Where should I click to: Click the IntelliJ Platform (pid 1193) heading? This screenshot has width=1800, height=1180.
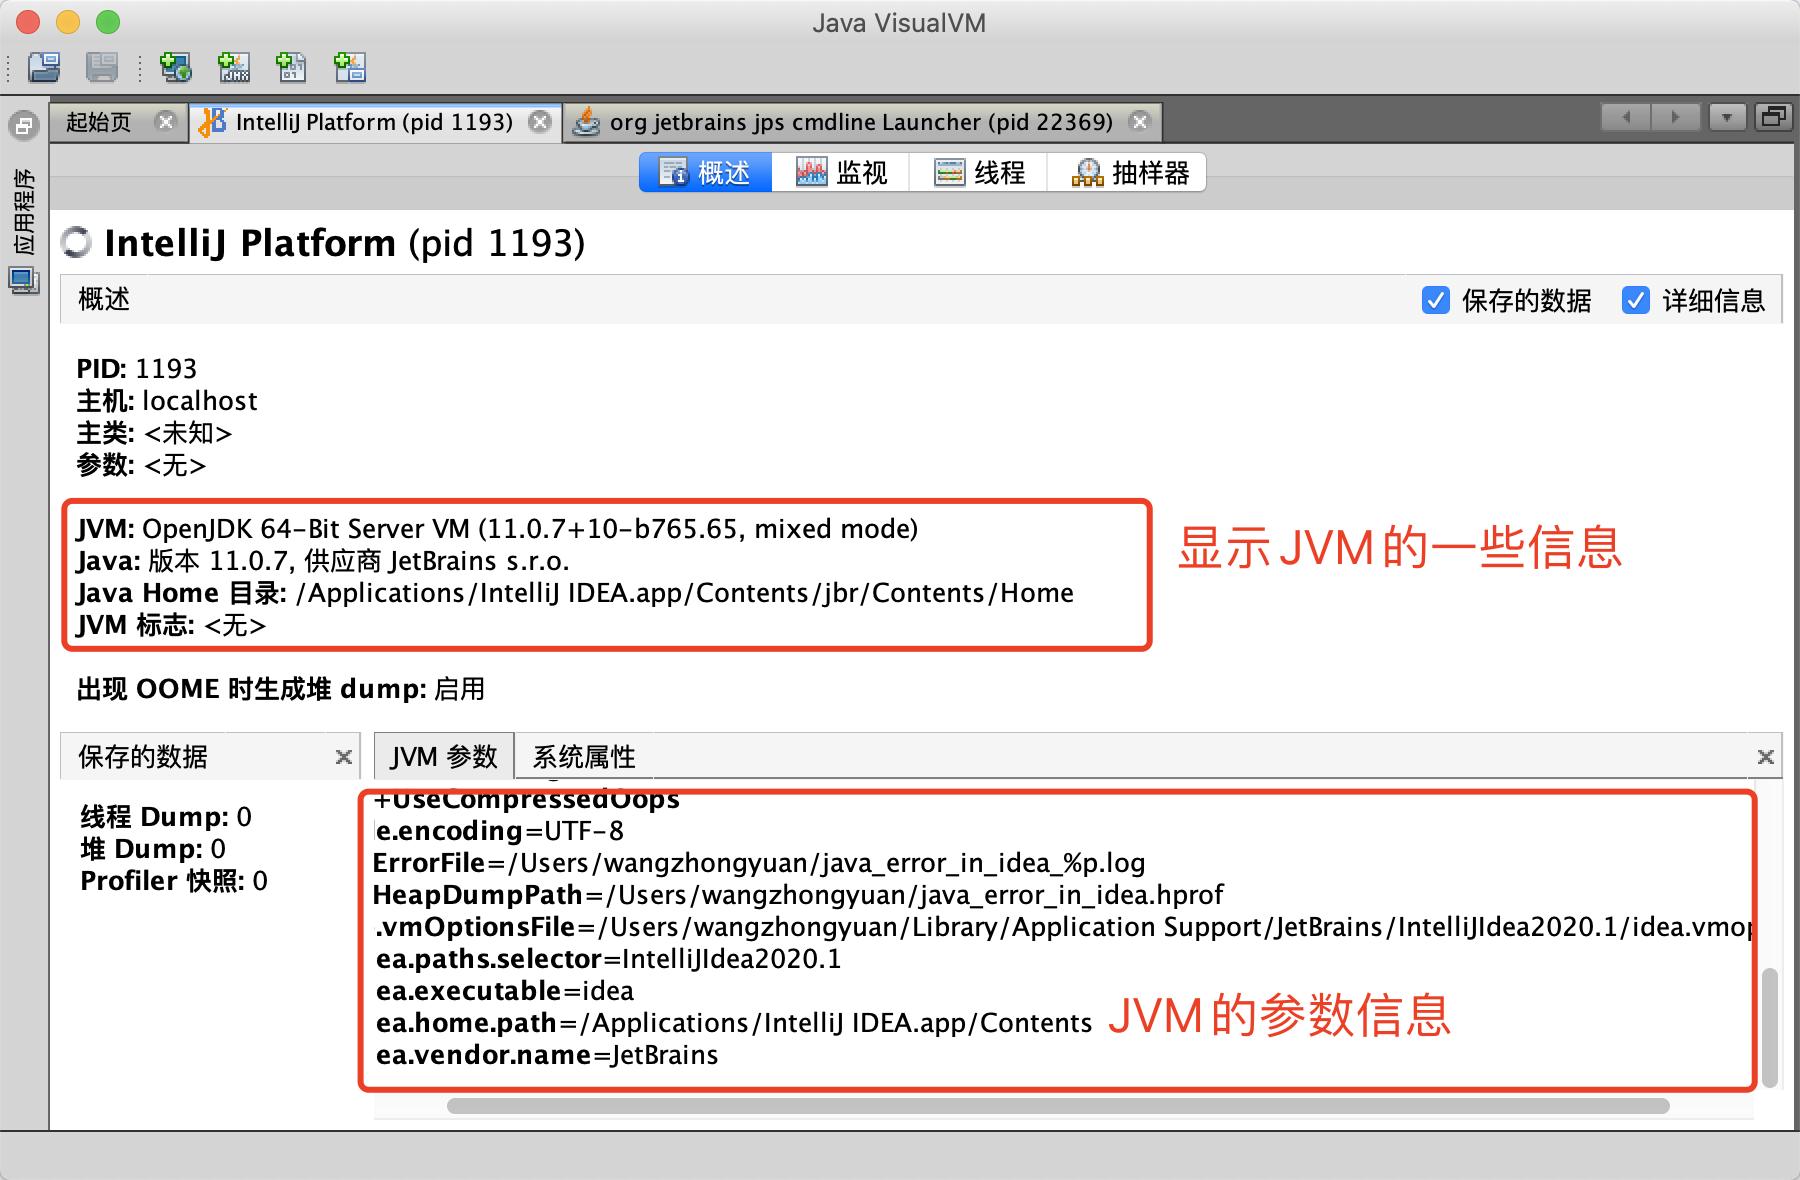pos(345,243)
